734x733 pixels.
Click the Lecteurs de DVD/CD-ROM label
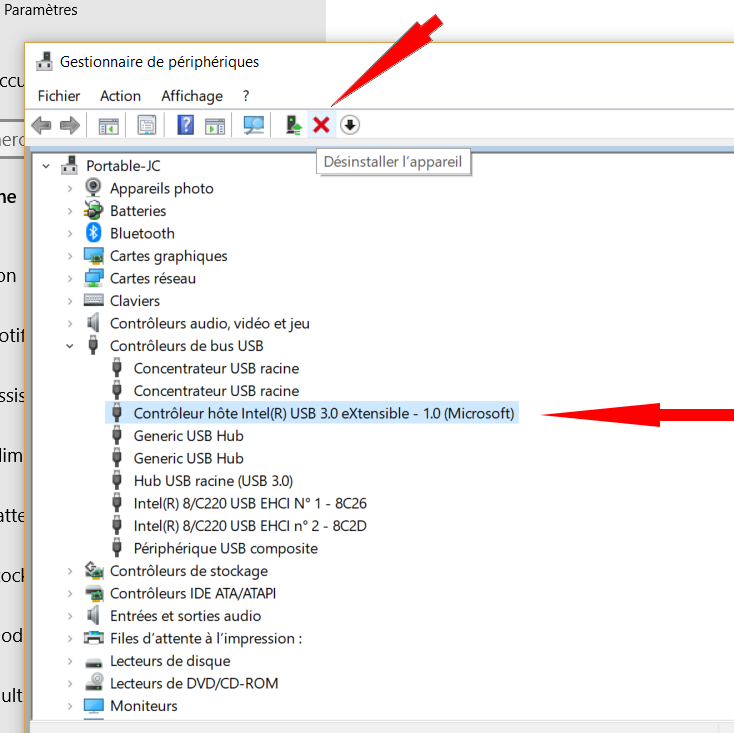tap(194, 683)
